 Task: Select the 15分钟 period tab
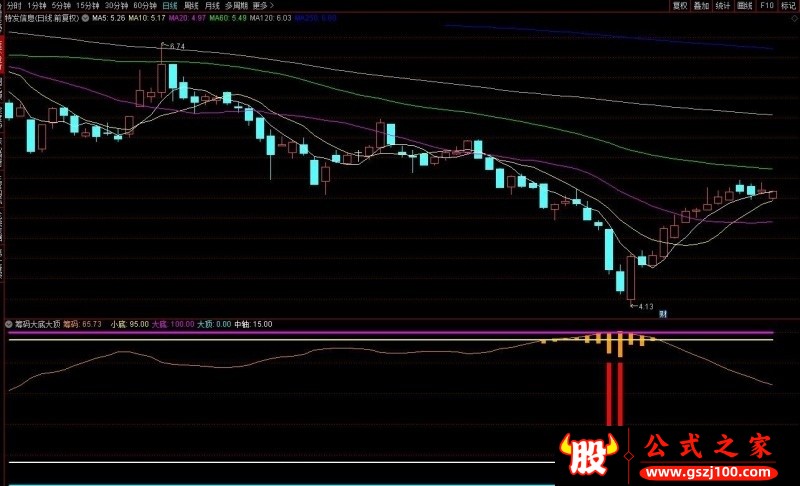pos(88,6)
